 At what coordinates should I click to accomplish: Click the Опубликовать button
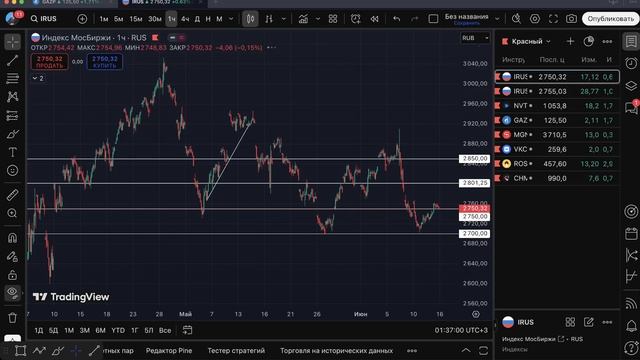[611, 19]
